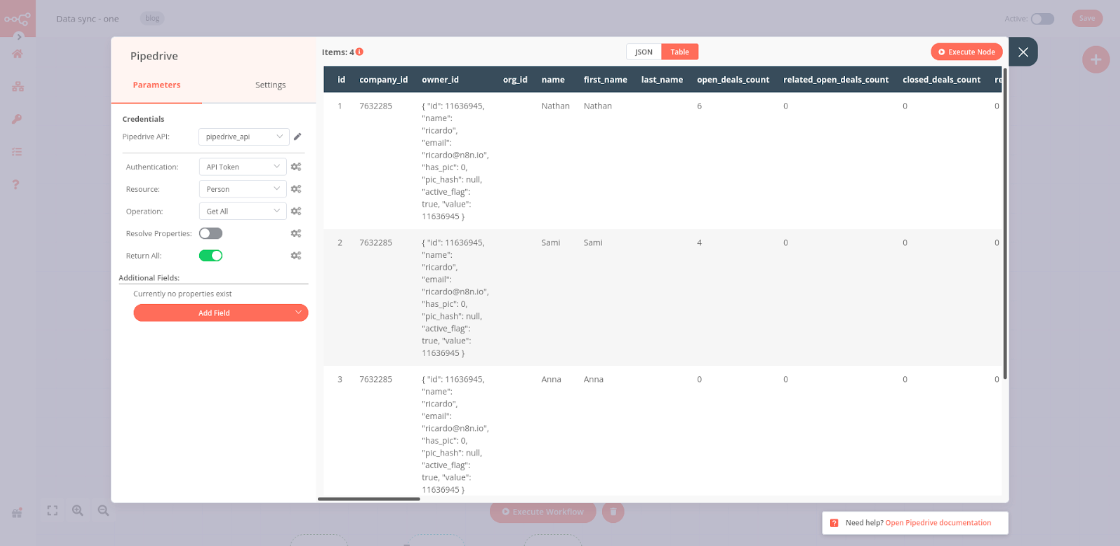Screen dimensions: 1120x546
Task: Select the name cell Sami
Action: [x=551, y=243]
